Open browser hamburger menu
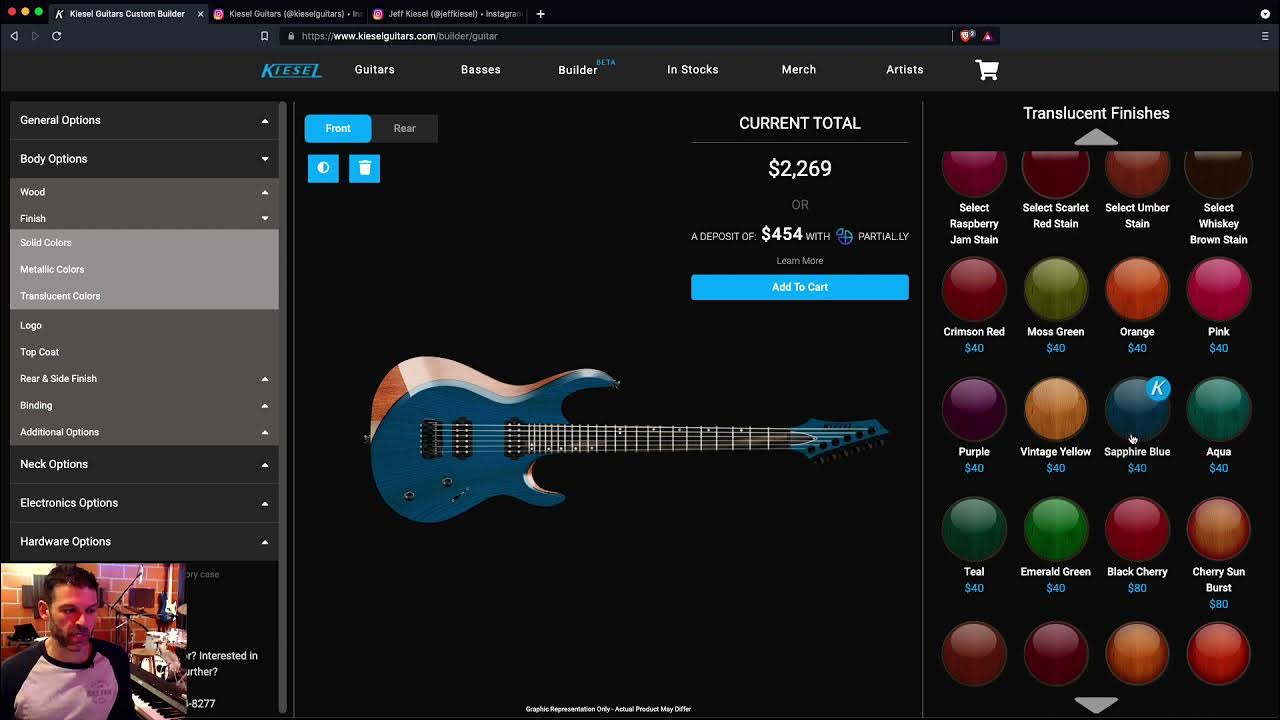1280x720 pixels. pyautogui.click(x=1265, y=36)
